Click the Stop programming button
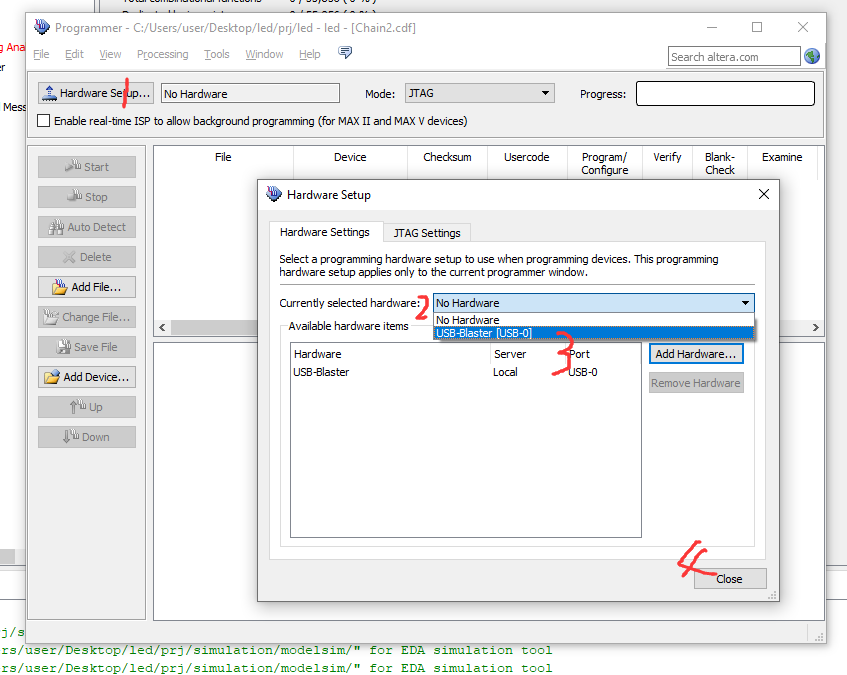 click(87, 197)
